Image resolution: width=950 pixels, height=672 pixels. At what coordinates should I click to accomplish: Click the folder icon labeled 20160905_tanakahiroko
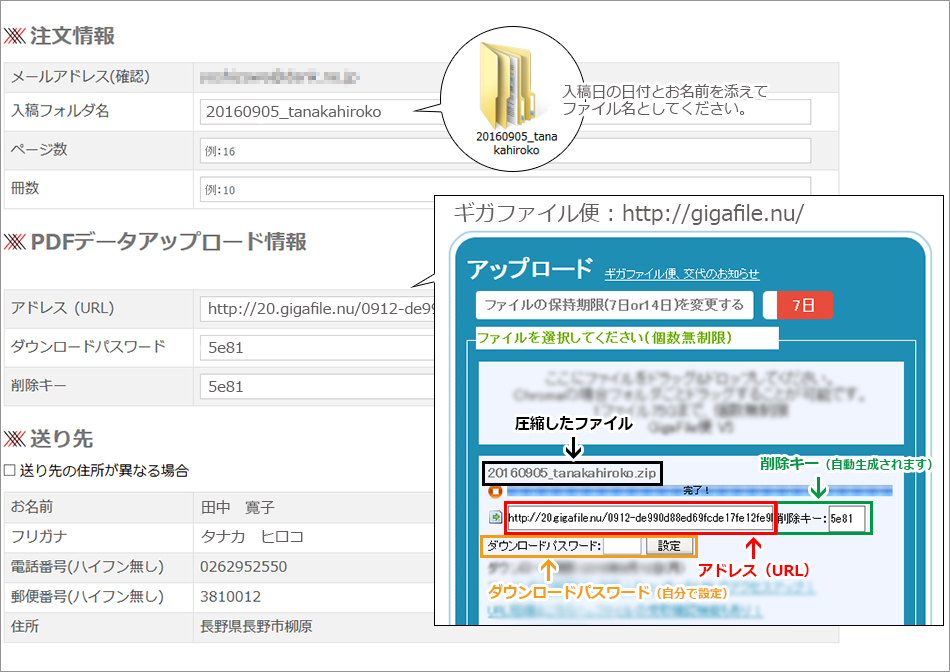coord(508,85)
